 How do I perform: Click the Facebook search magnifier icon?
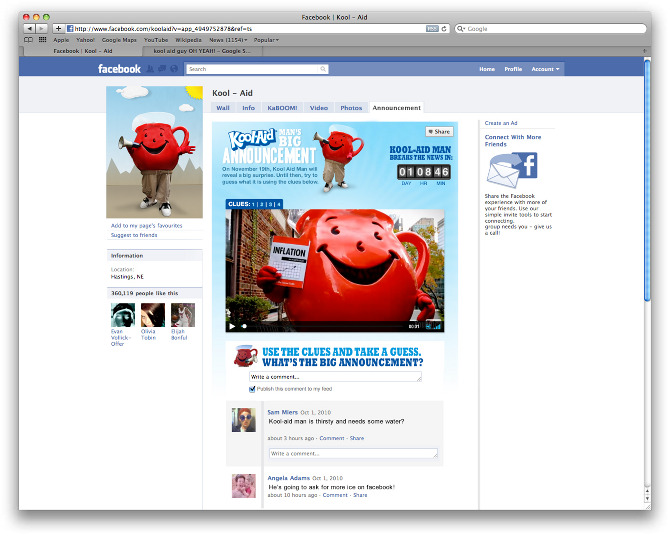(323, 69)
